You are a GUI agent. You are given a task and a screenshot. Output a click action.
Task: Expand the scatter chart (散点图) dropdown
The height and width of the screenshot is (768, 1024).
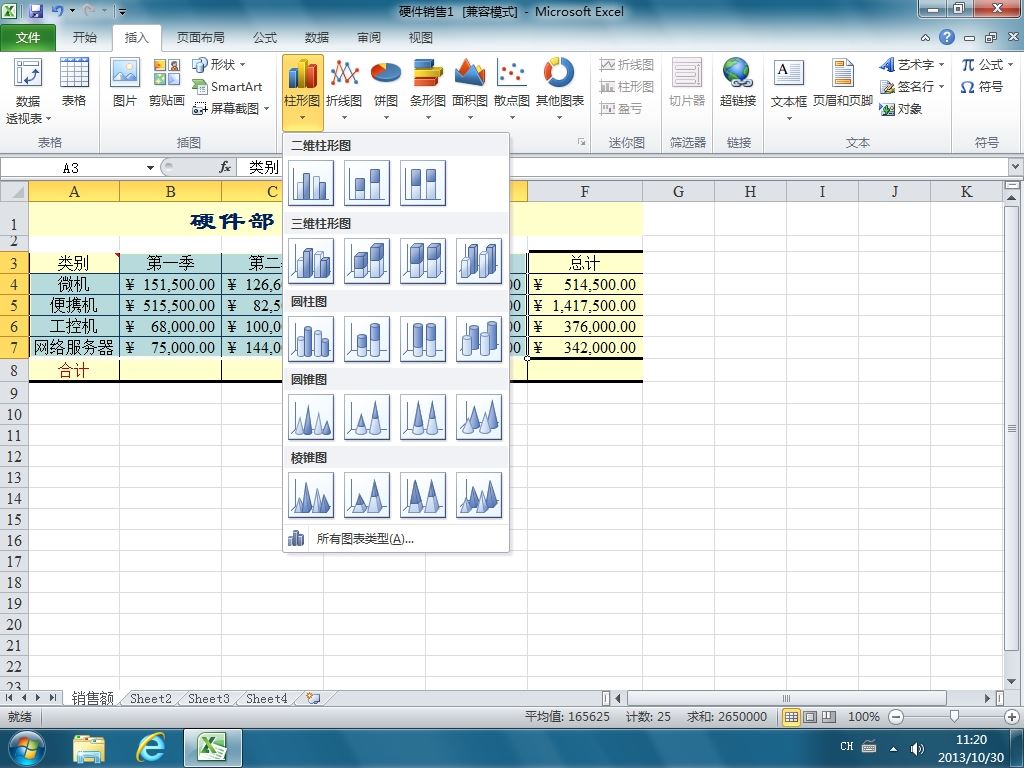point(512,118)
